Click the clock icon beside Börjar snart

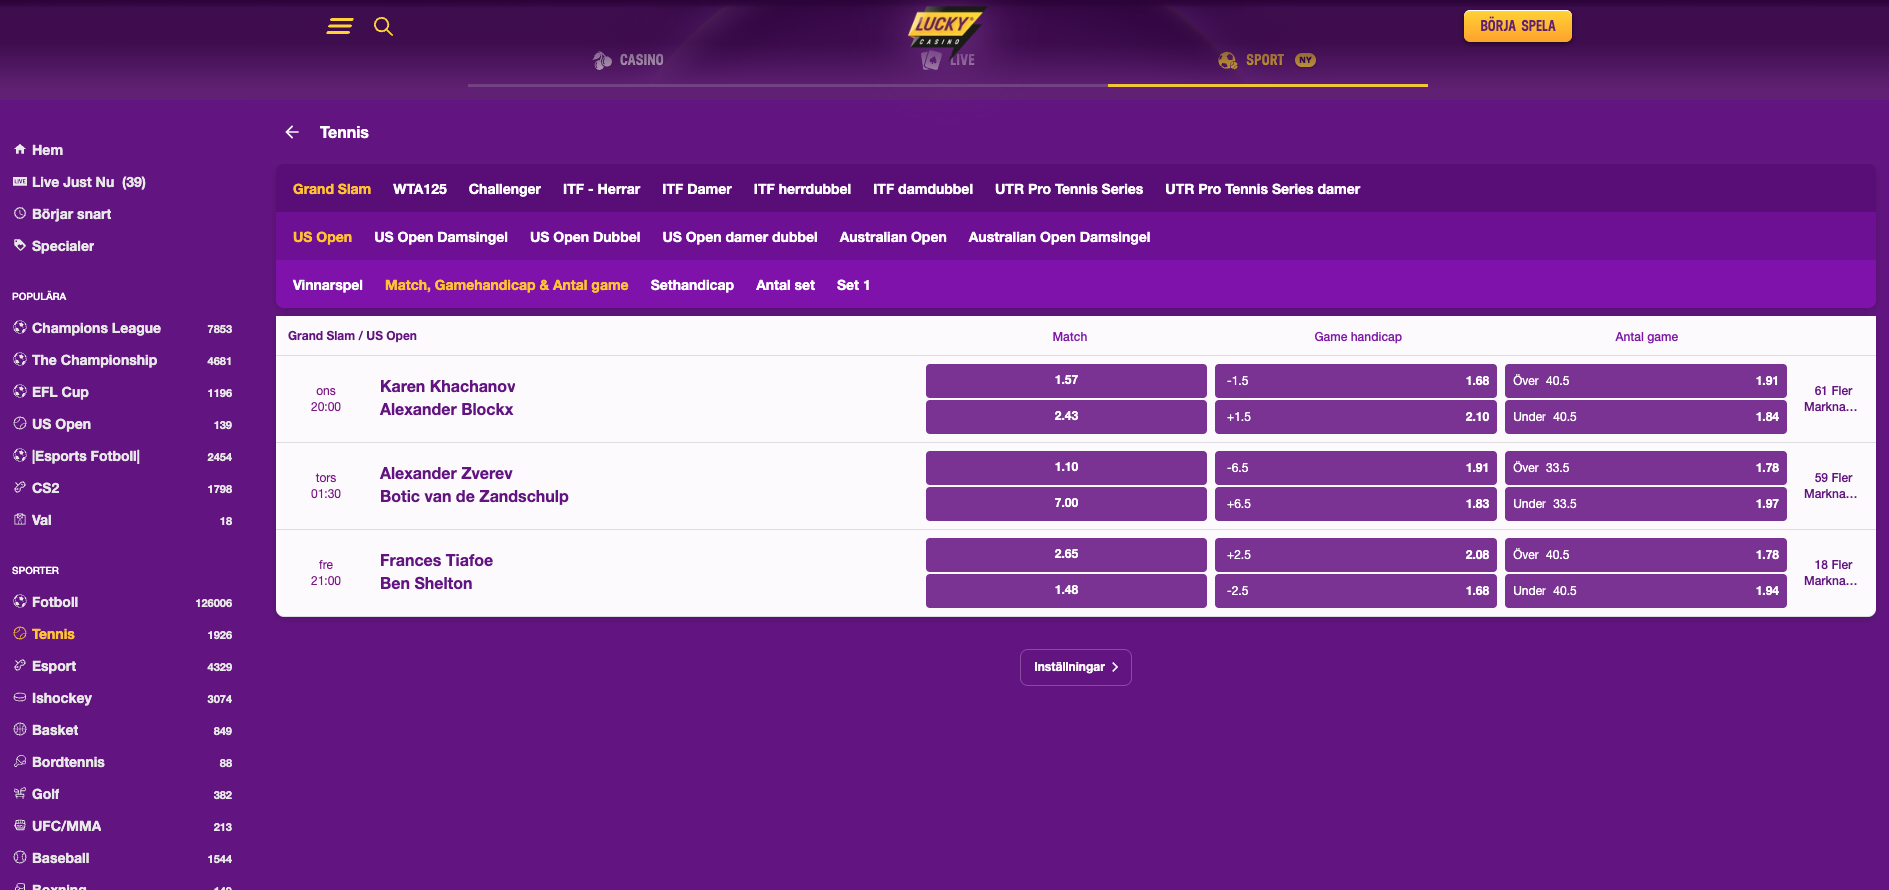[20, 214]
